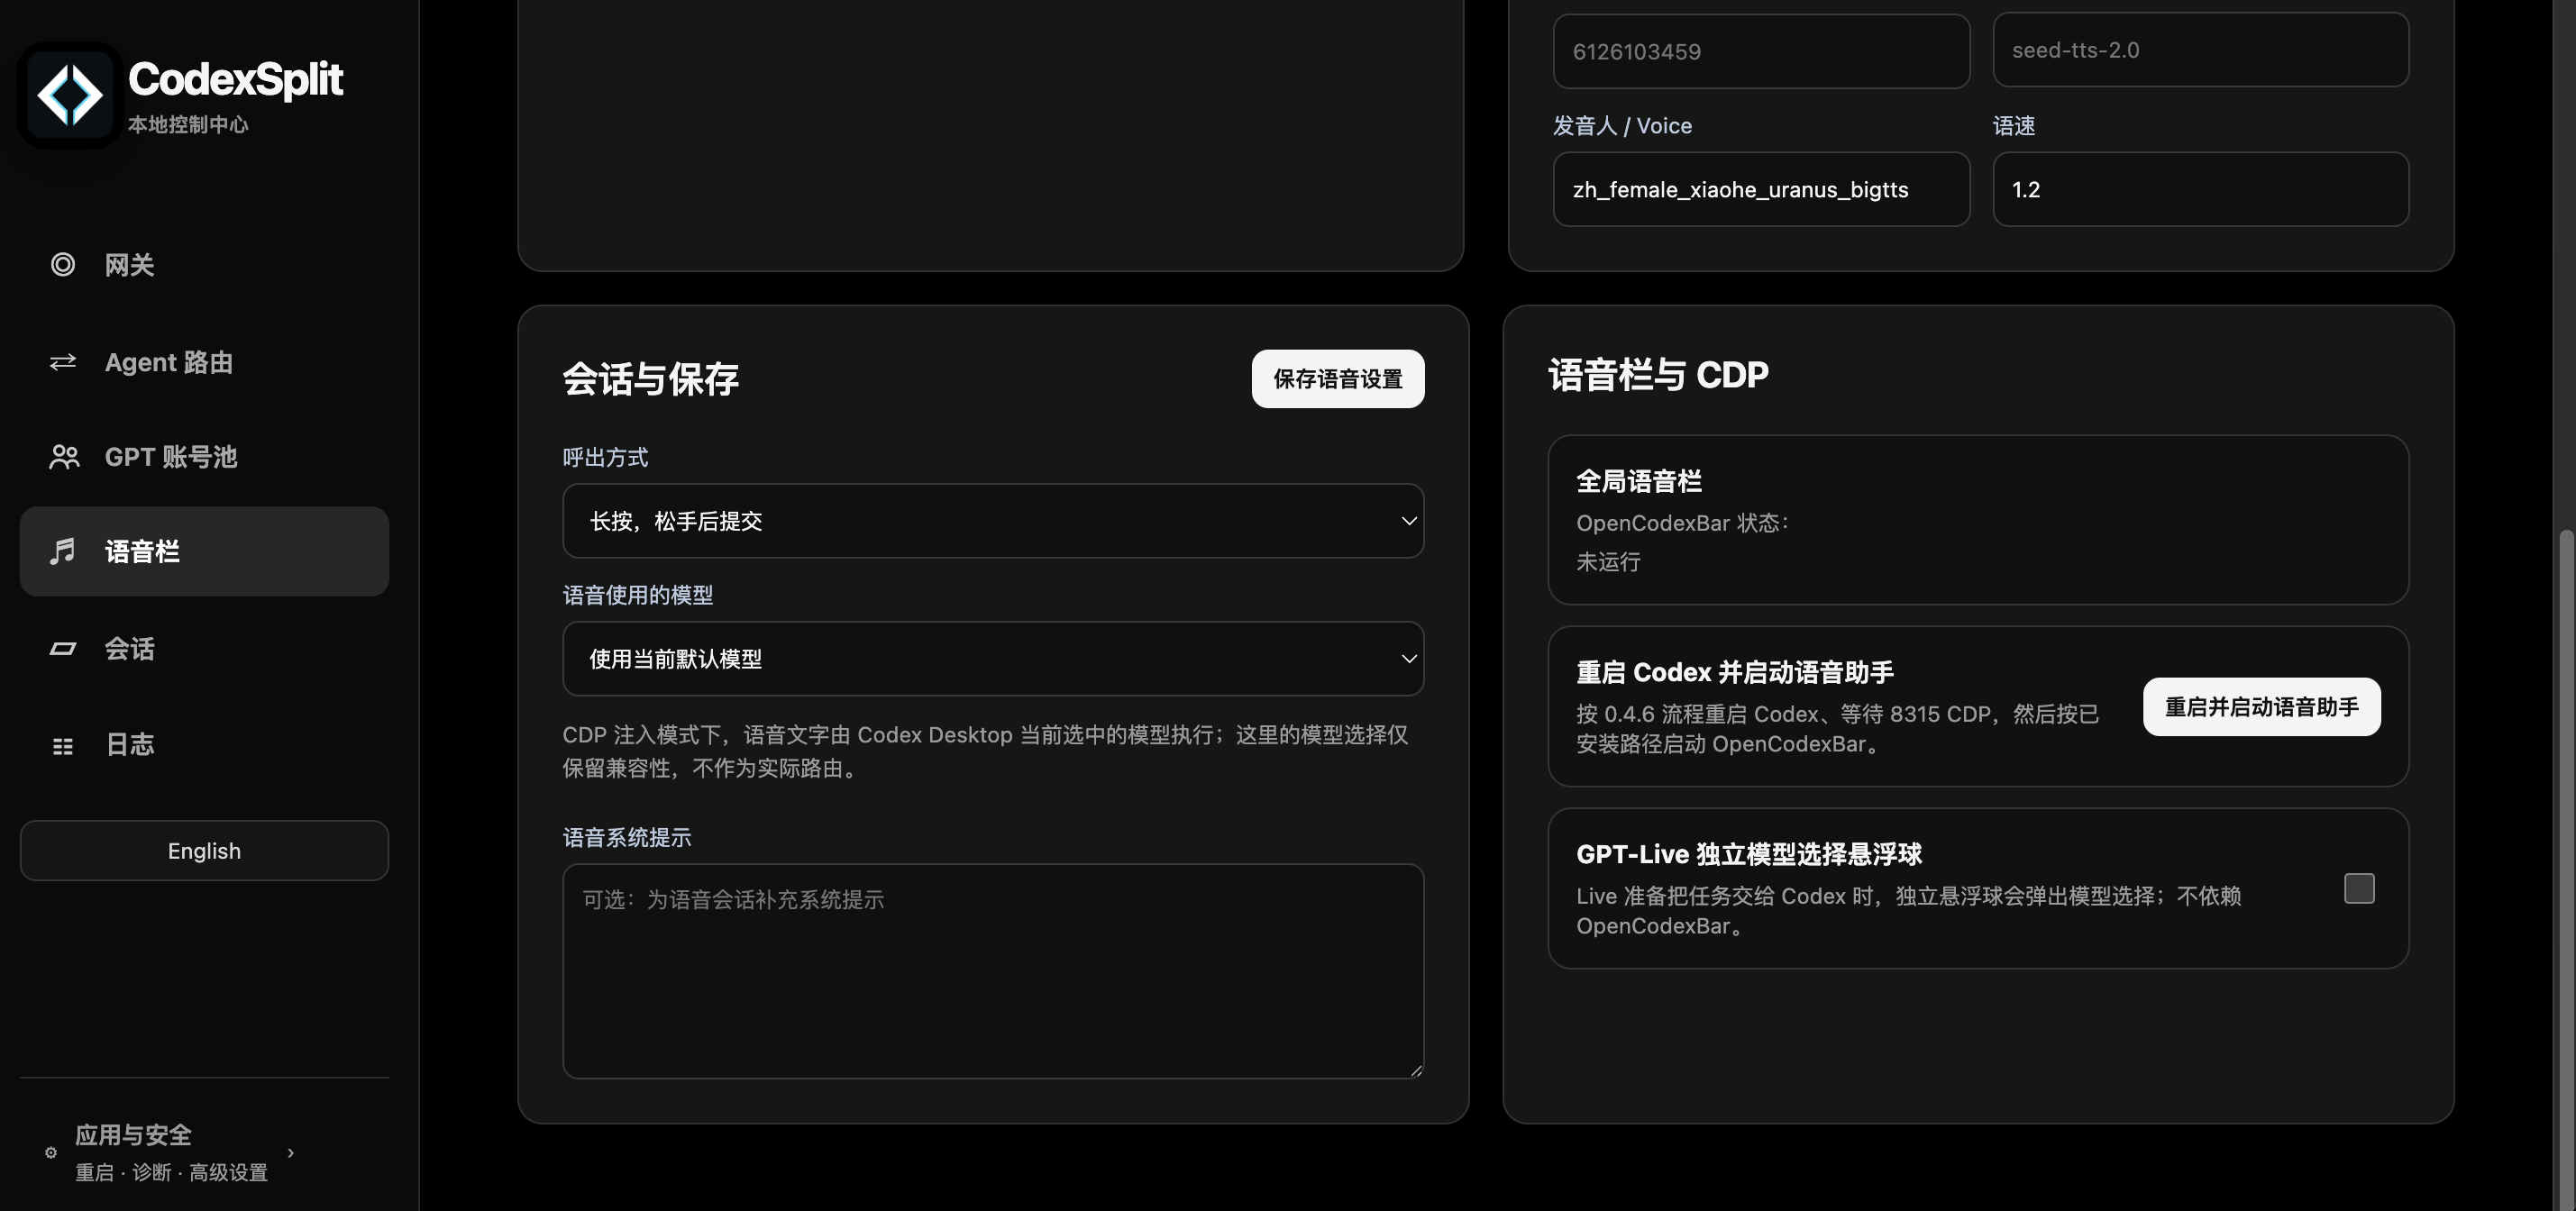Click the page vertical scrollbar thumb
Image resolution: width=2576 pixels, height=1211 pixels.
click(x=2568, y=870)
